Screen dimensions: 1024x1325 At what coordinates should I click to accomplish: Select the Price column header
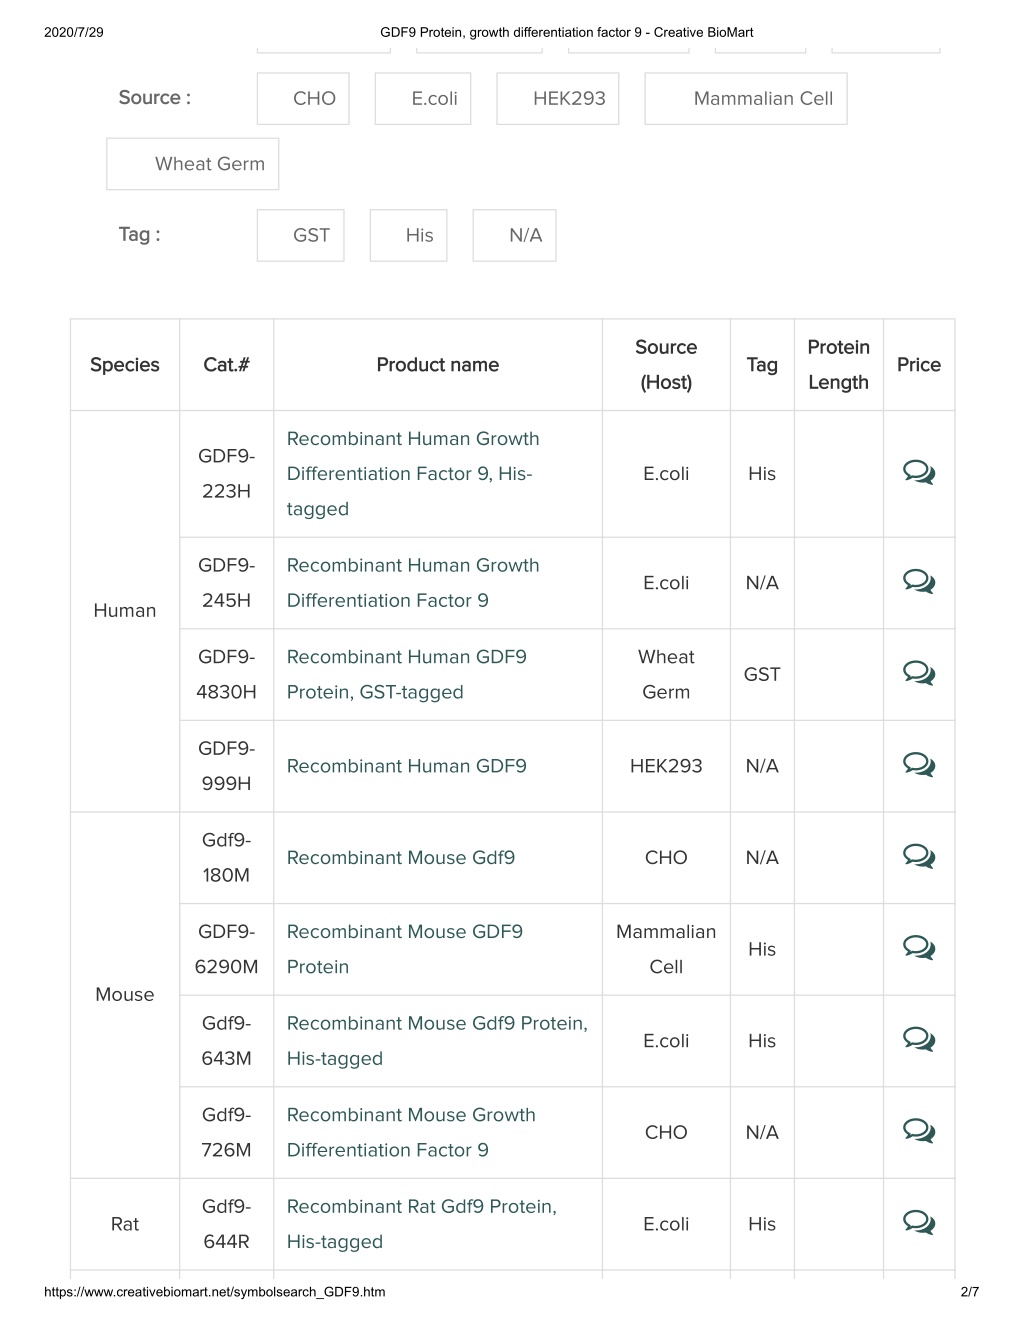click(x=919, y=365)
